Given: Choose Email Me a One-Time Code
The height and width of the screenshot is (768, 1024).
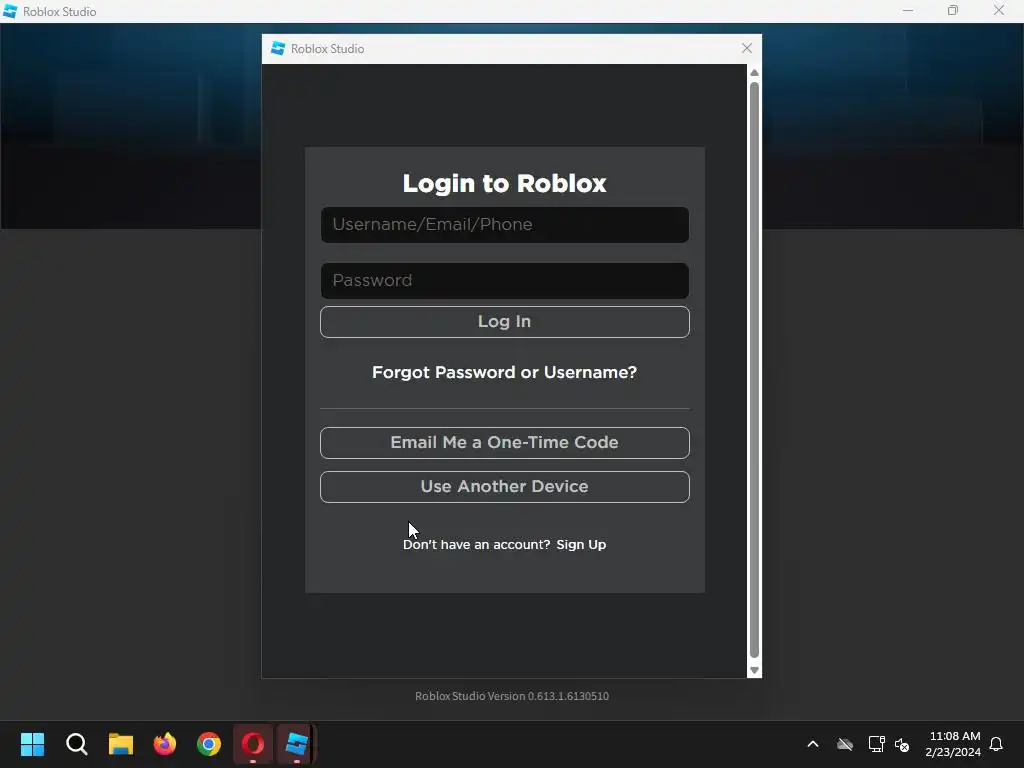Looking at the screenshot, I should (504, 443).
